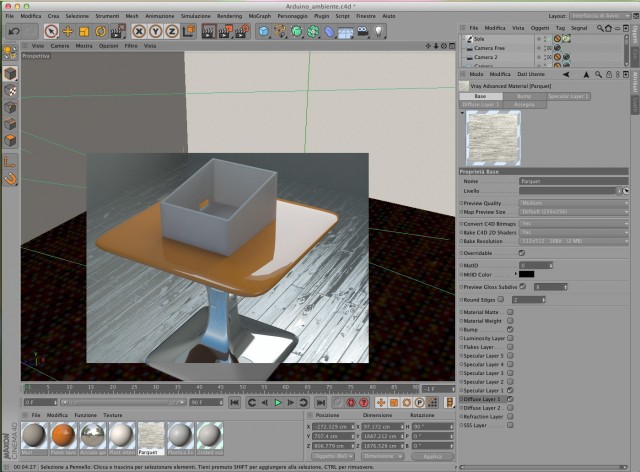Select the Scale tool

coord(84,31)
